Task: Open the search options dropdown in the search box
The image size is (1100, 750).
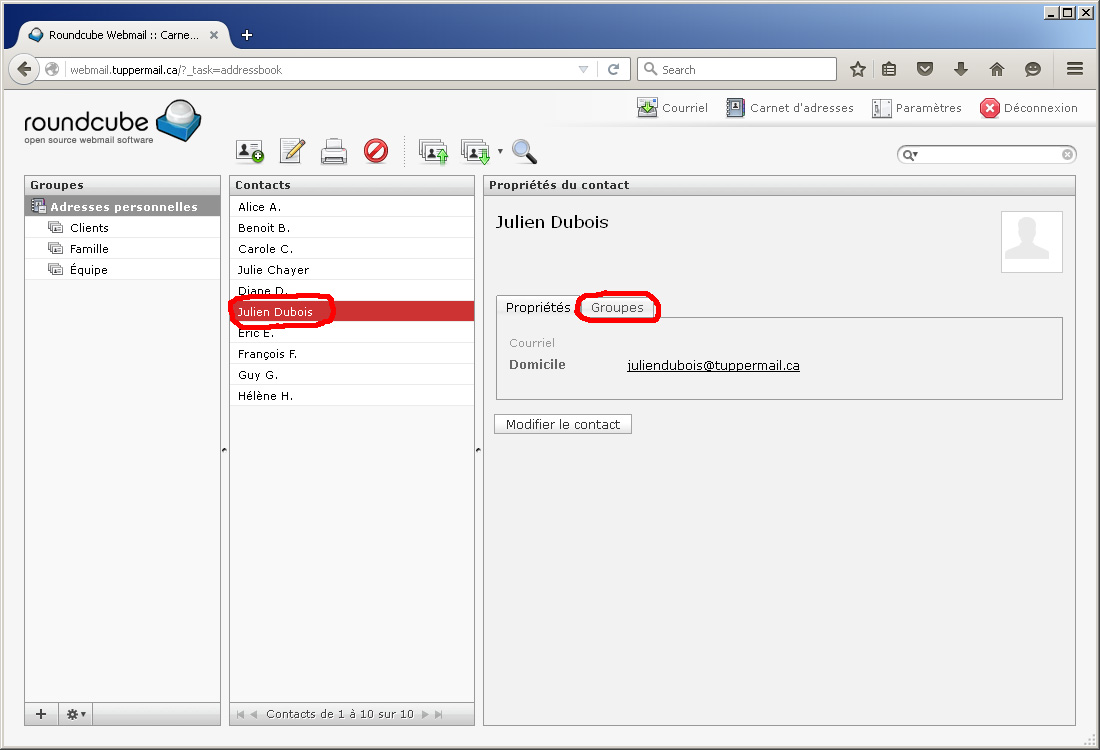Action: coord(910,155)
